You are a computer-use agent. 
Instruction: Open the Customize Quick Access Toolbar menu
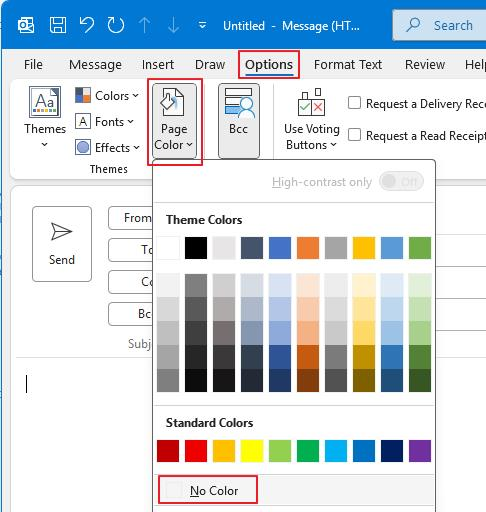(202, 25)
